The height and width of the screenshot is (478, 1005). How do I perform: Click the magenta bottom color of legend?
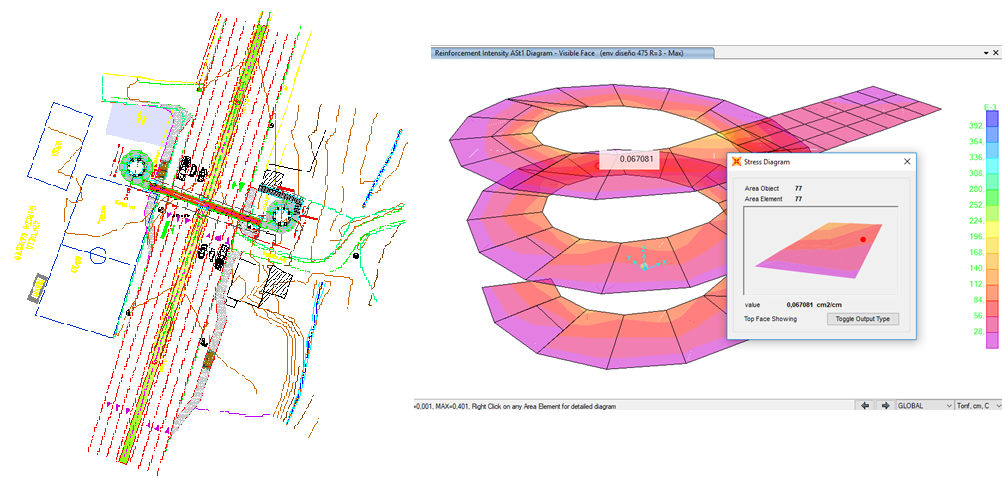pyautogui.click(x=992, y=340)
